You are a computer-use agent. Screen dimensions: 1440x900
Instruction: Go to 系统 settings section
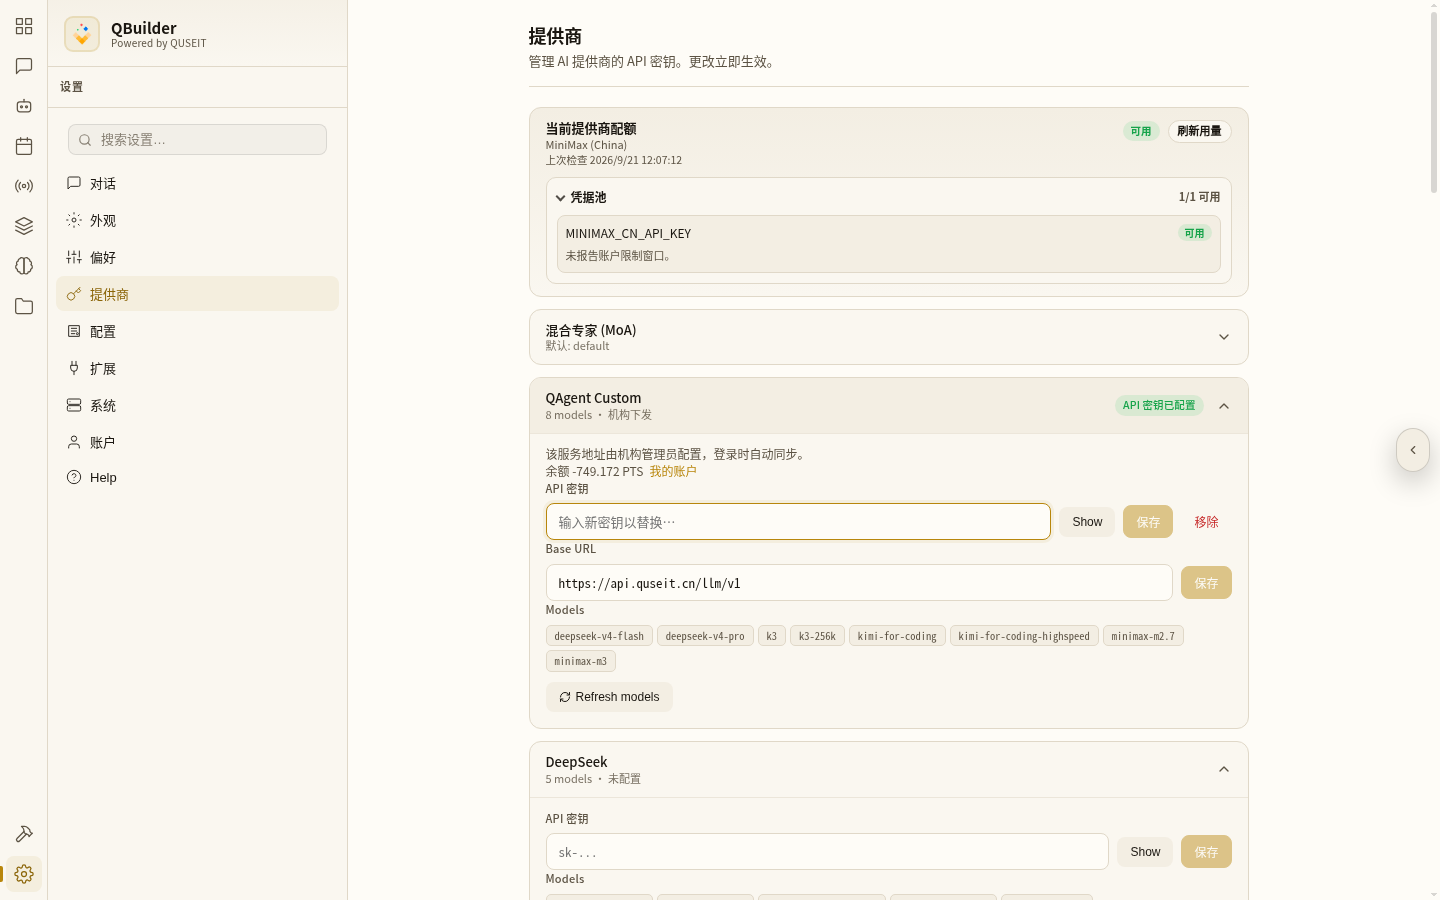197,405
